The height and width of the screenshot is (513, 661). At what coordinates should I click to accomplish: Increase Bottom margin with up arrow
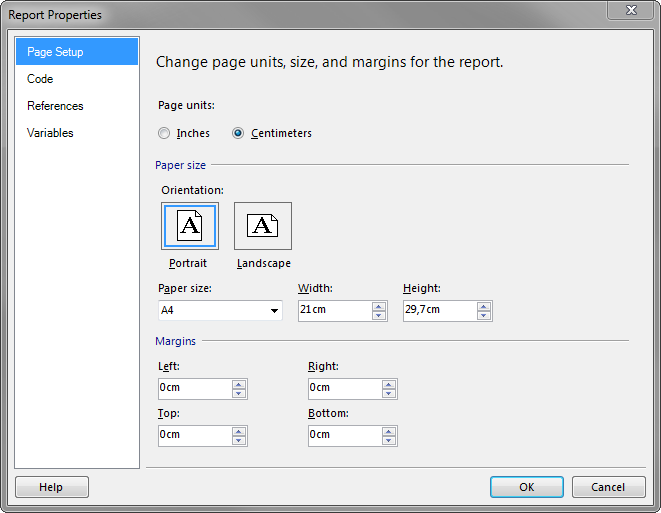tap(389, 431)
